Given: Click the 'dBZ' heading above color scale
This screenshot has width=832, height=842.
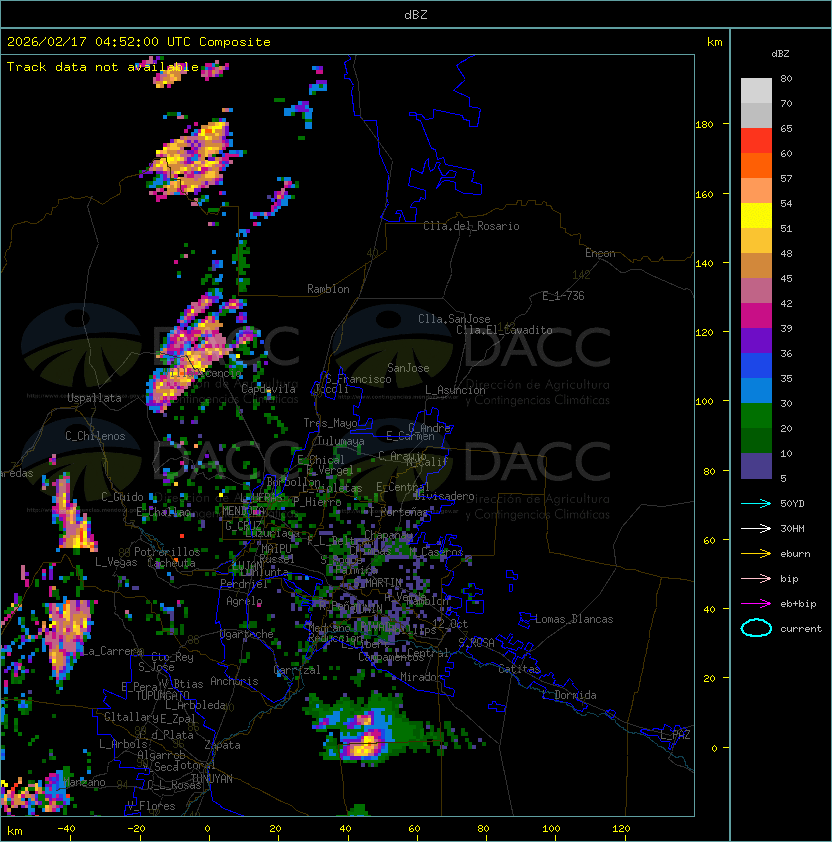Looking at the screenshot, I should point(780,54).
